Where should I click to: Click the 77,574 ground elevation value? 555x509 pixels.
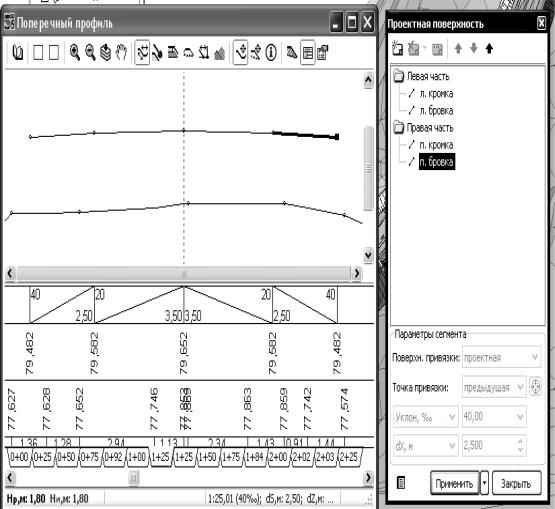point(344,409)
